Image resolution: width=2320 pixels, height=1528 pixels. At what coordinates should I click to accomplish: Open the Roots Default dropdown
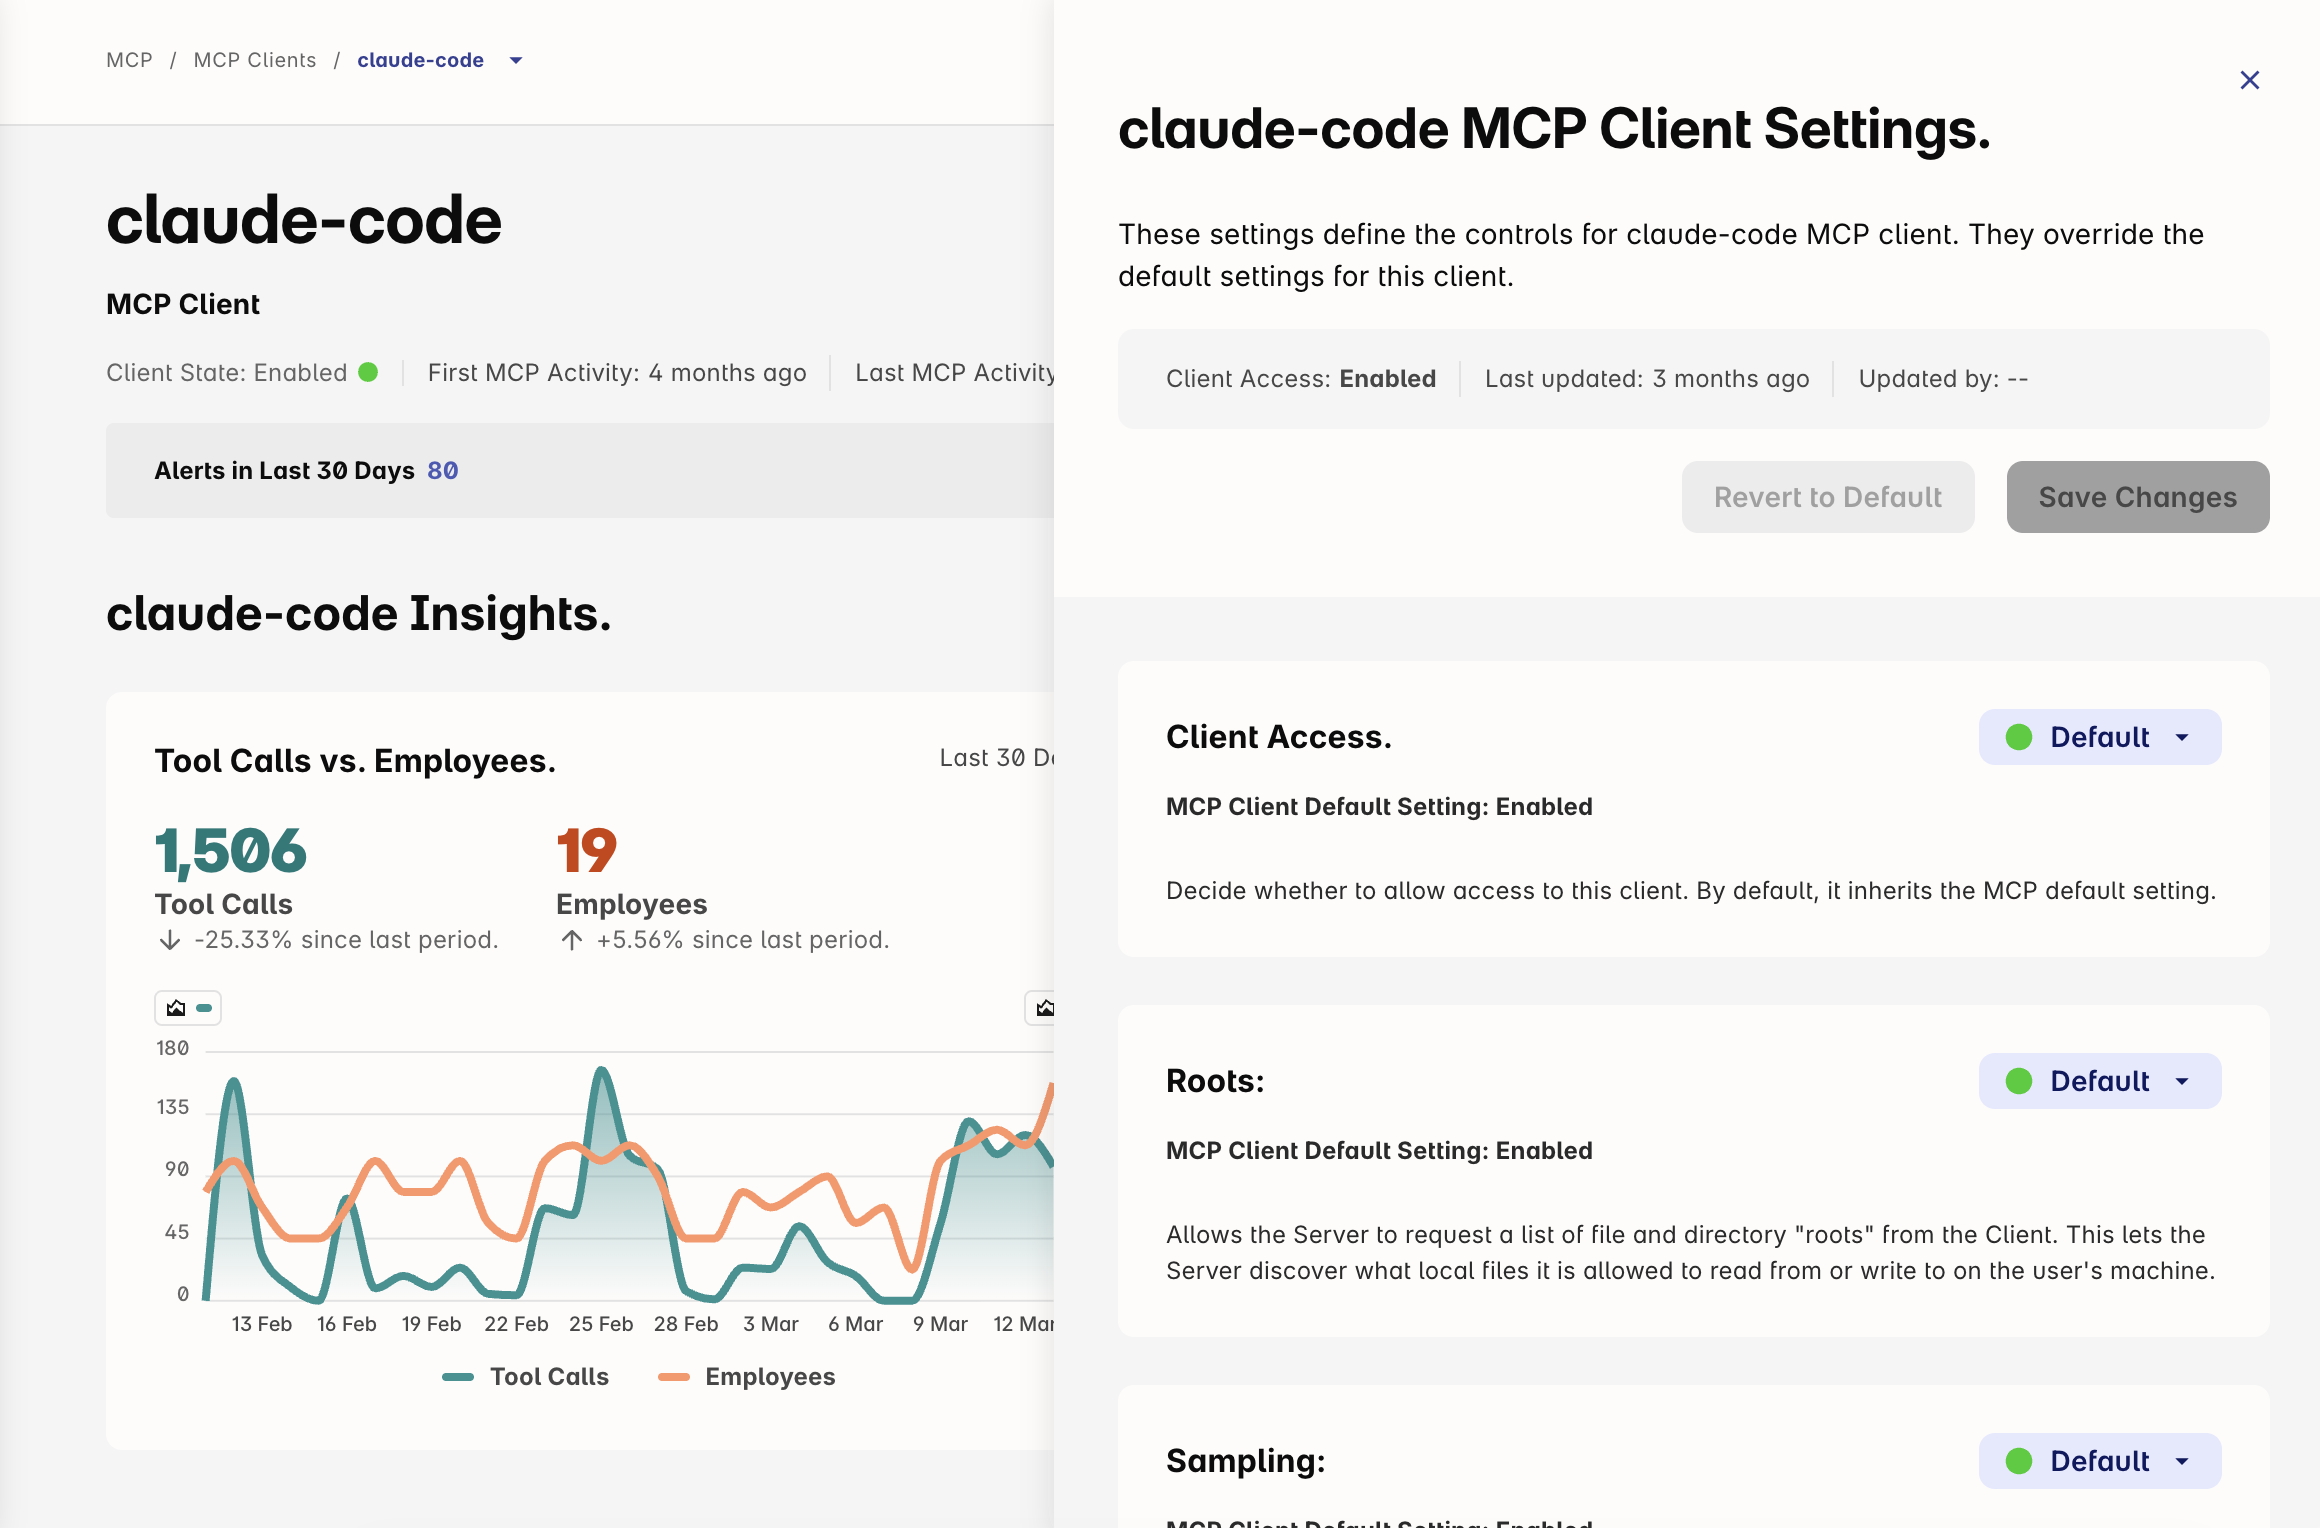point(2100,1081)
